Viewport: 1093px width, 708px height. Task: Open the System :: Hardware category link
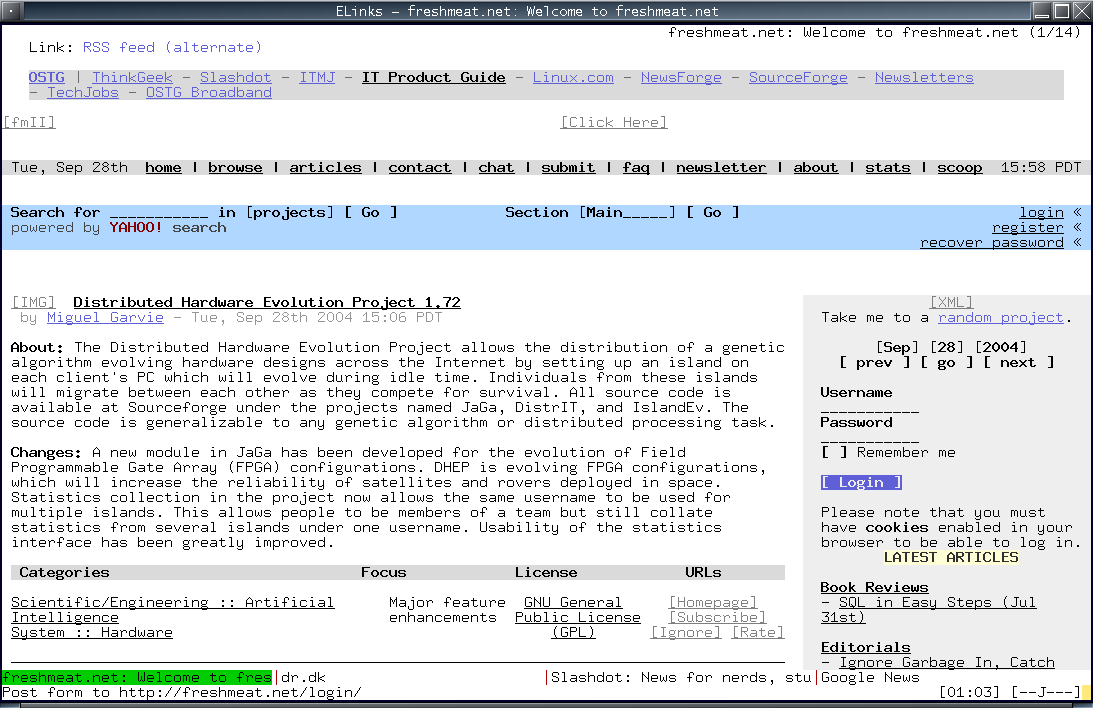92,633
